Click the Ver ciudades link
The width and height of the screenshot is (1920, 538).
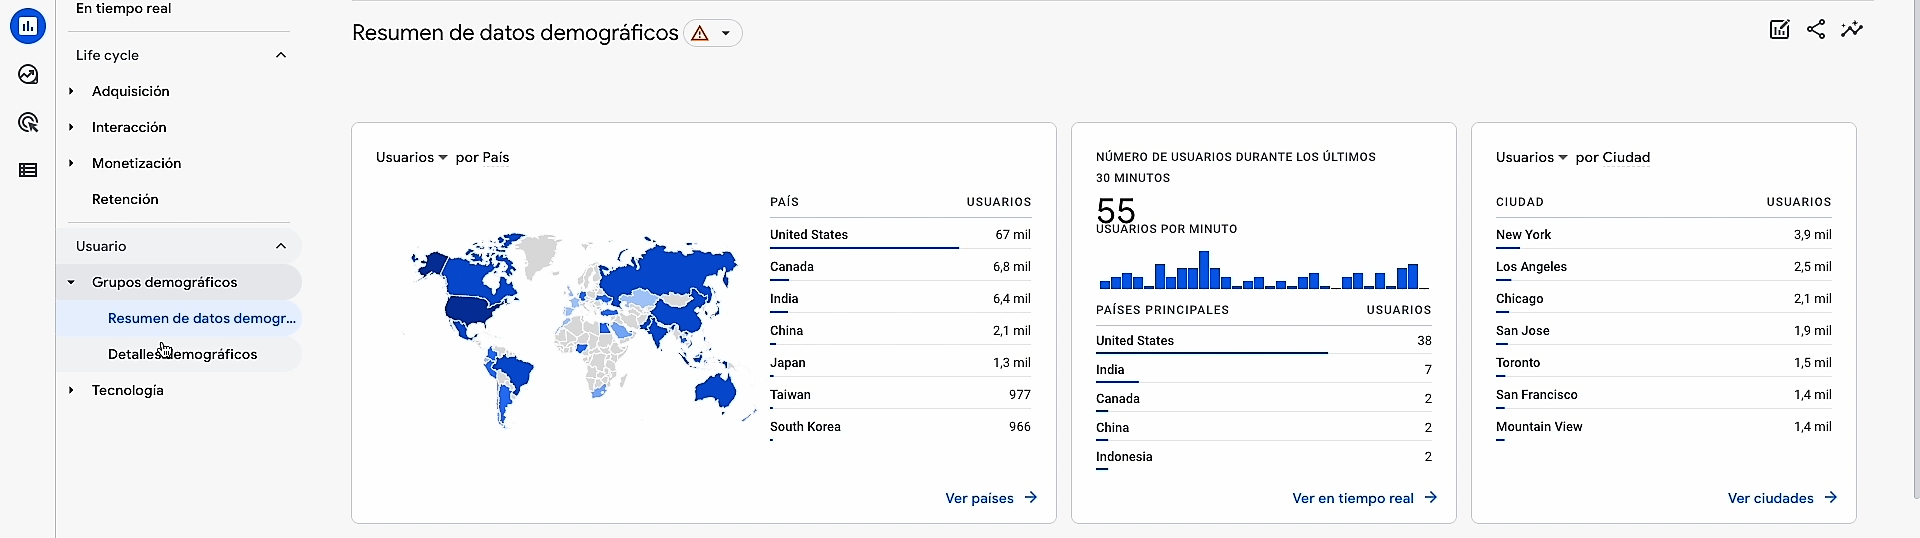point(1782,498)
